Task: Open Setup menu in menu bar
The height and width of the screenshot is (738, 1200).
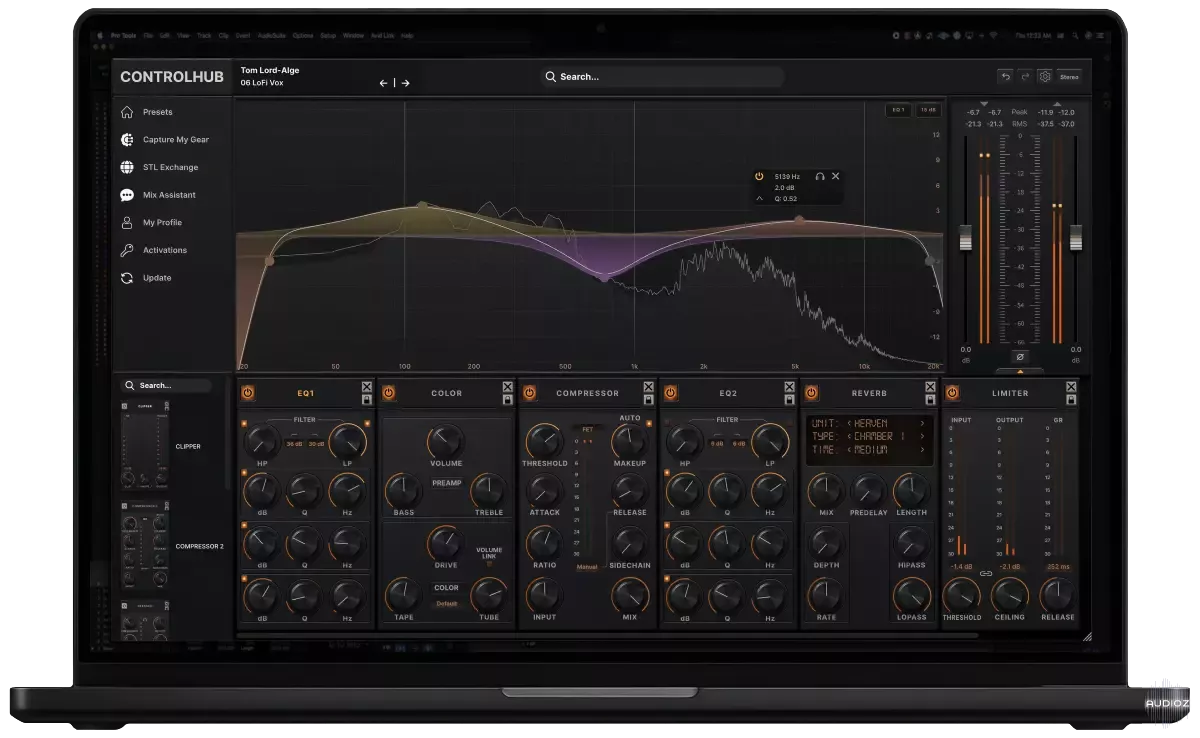Action: 328,35
